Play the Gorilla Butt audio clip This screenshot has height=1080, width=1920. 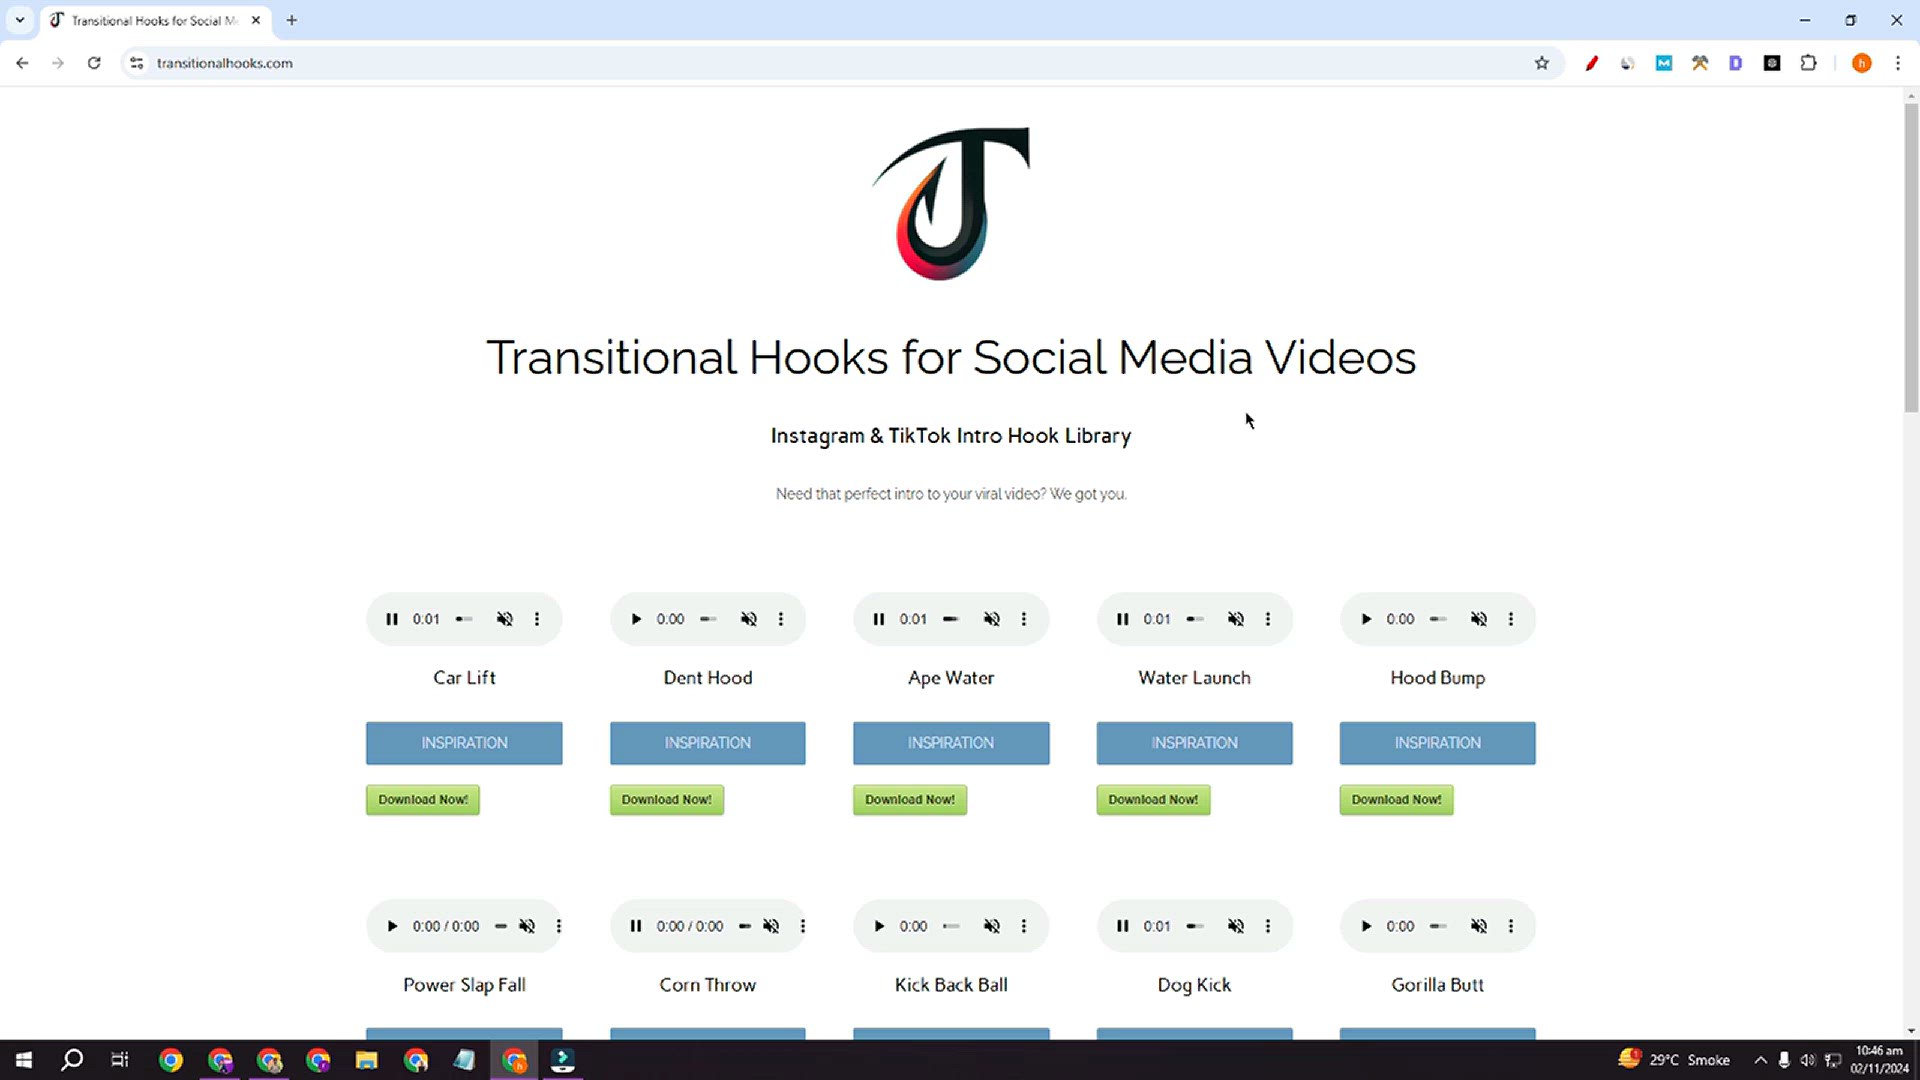1366,926
